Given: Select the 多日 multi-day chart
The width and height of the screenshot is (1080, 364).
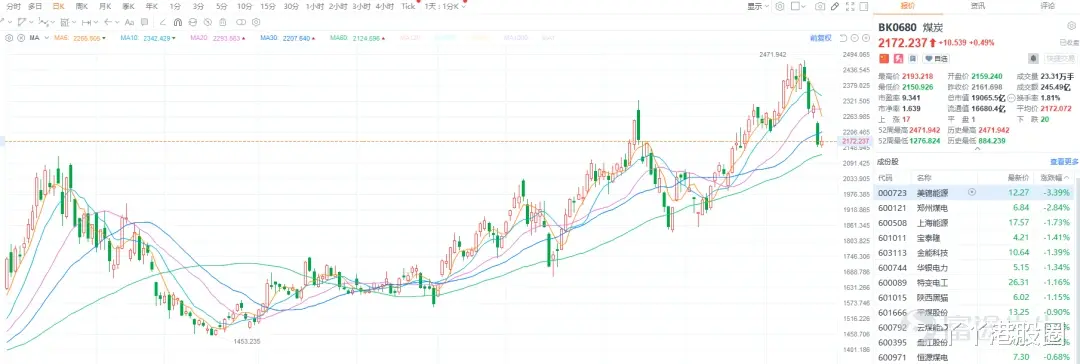Looking at the screenshot, I should point(35,6).
